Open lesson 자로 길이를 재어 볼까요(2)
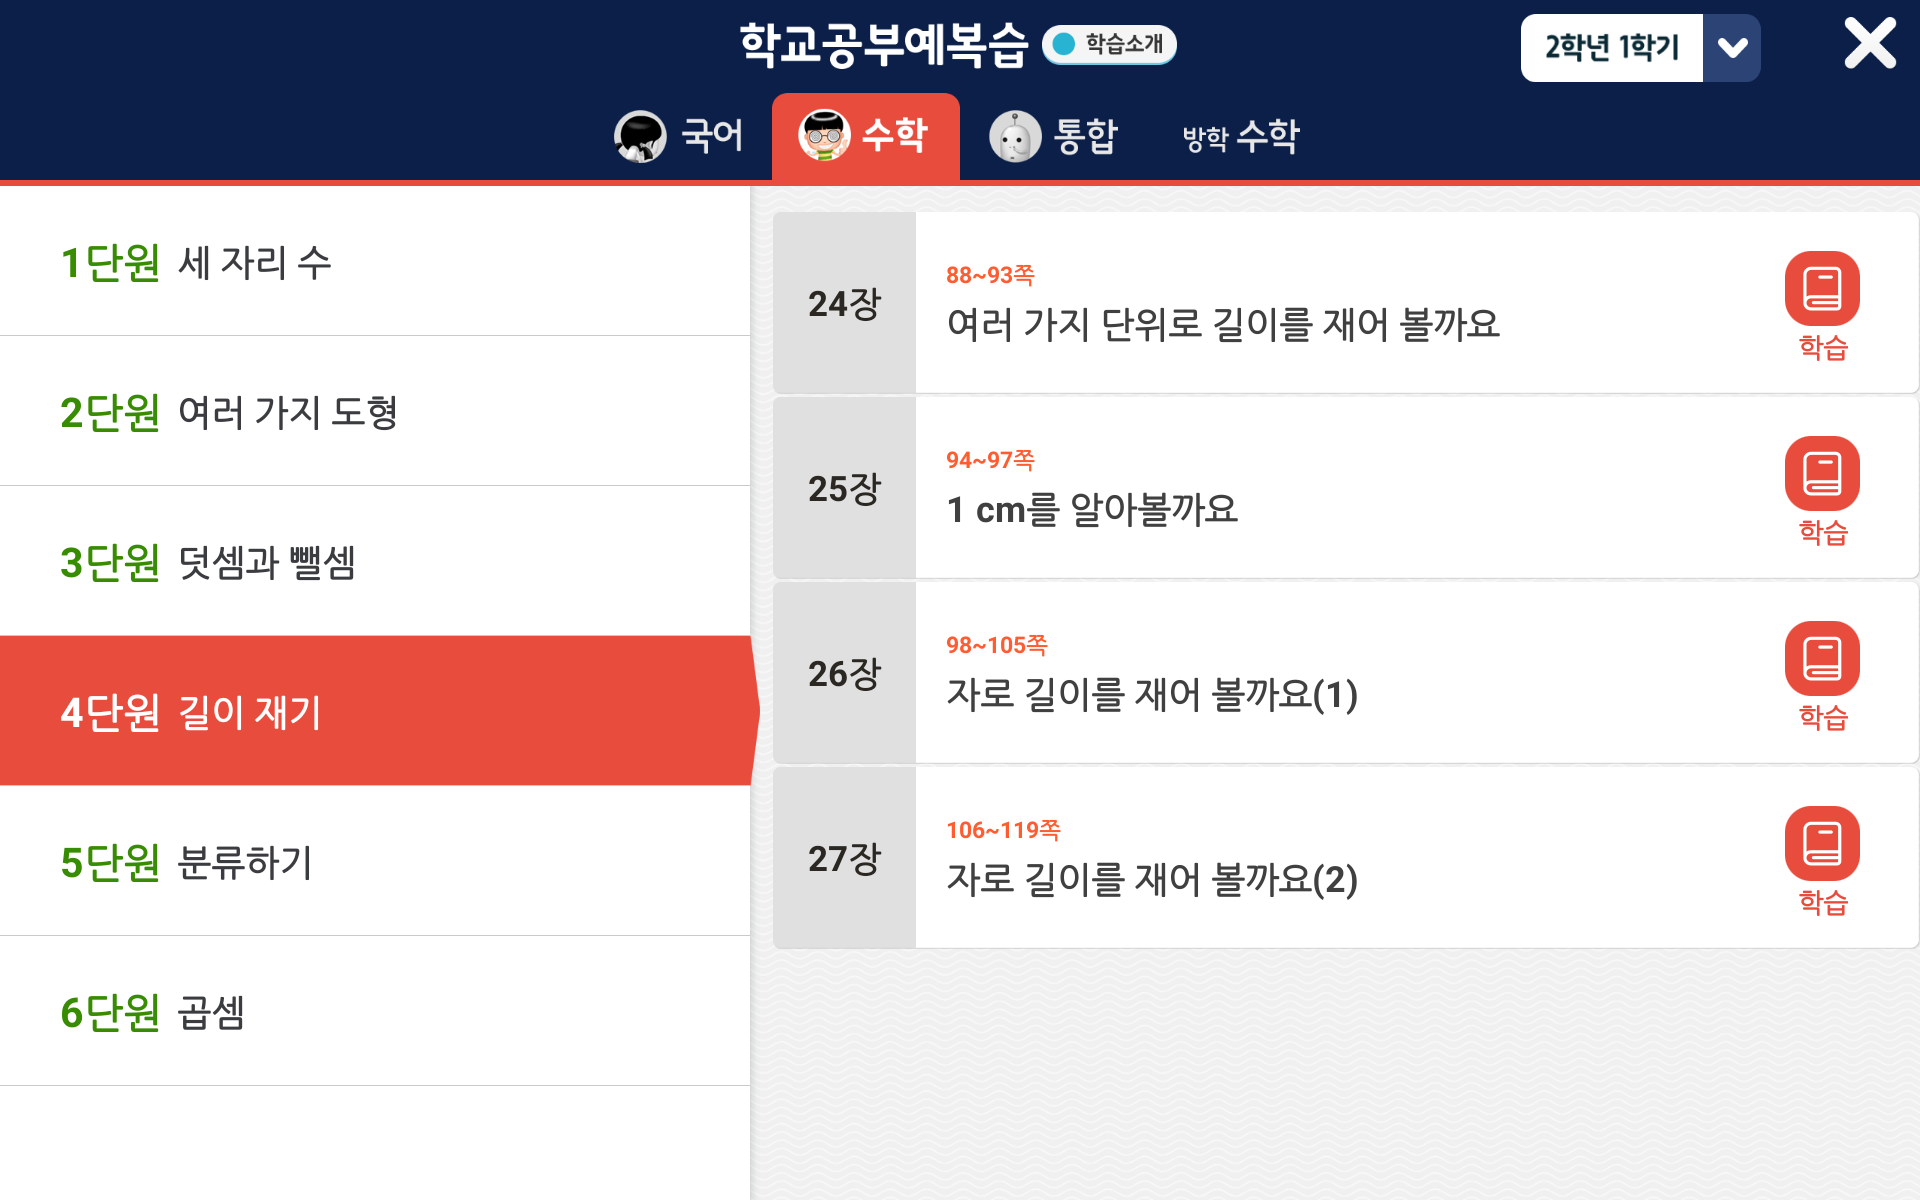The width and height of the screenshot is (1920, 1200). coord(1151,880)
